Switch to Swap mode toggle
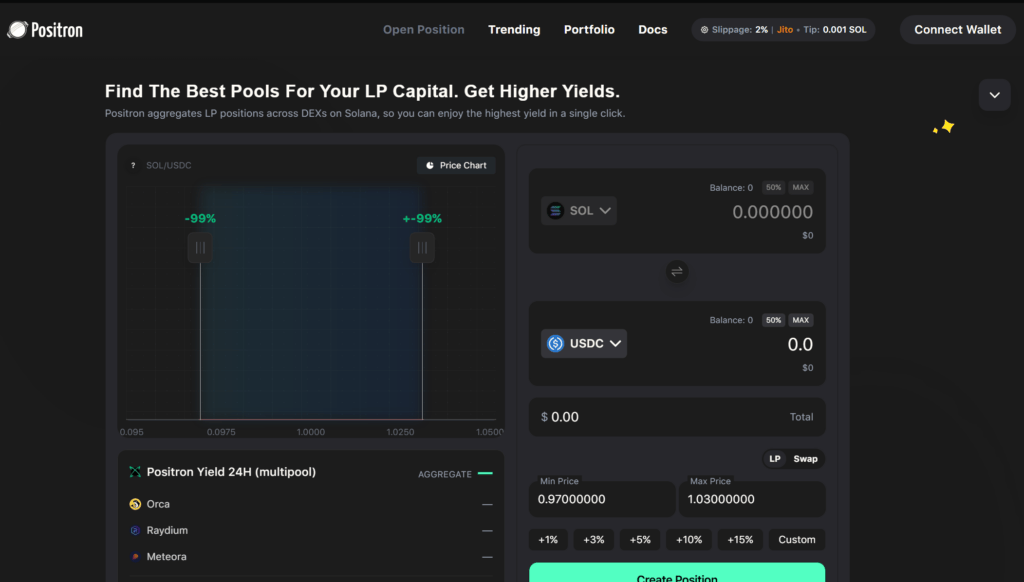 804,459
